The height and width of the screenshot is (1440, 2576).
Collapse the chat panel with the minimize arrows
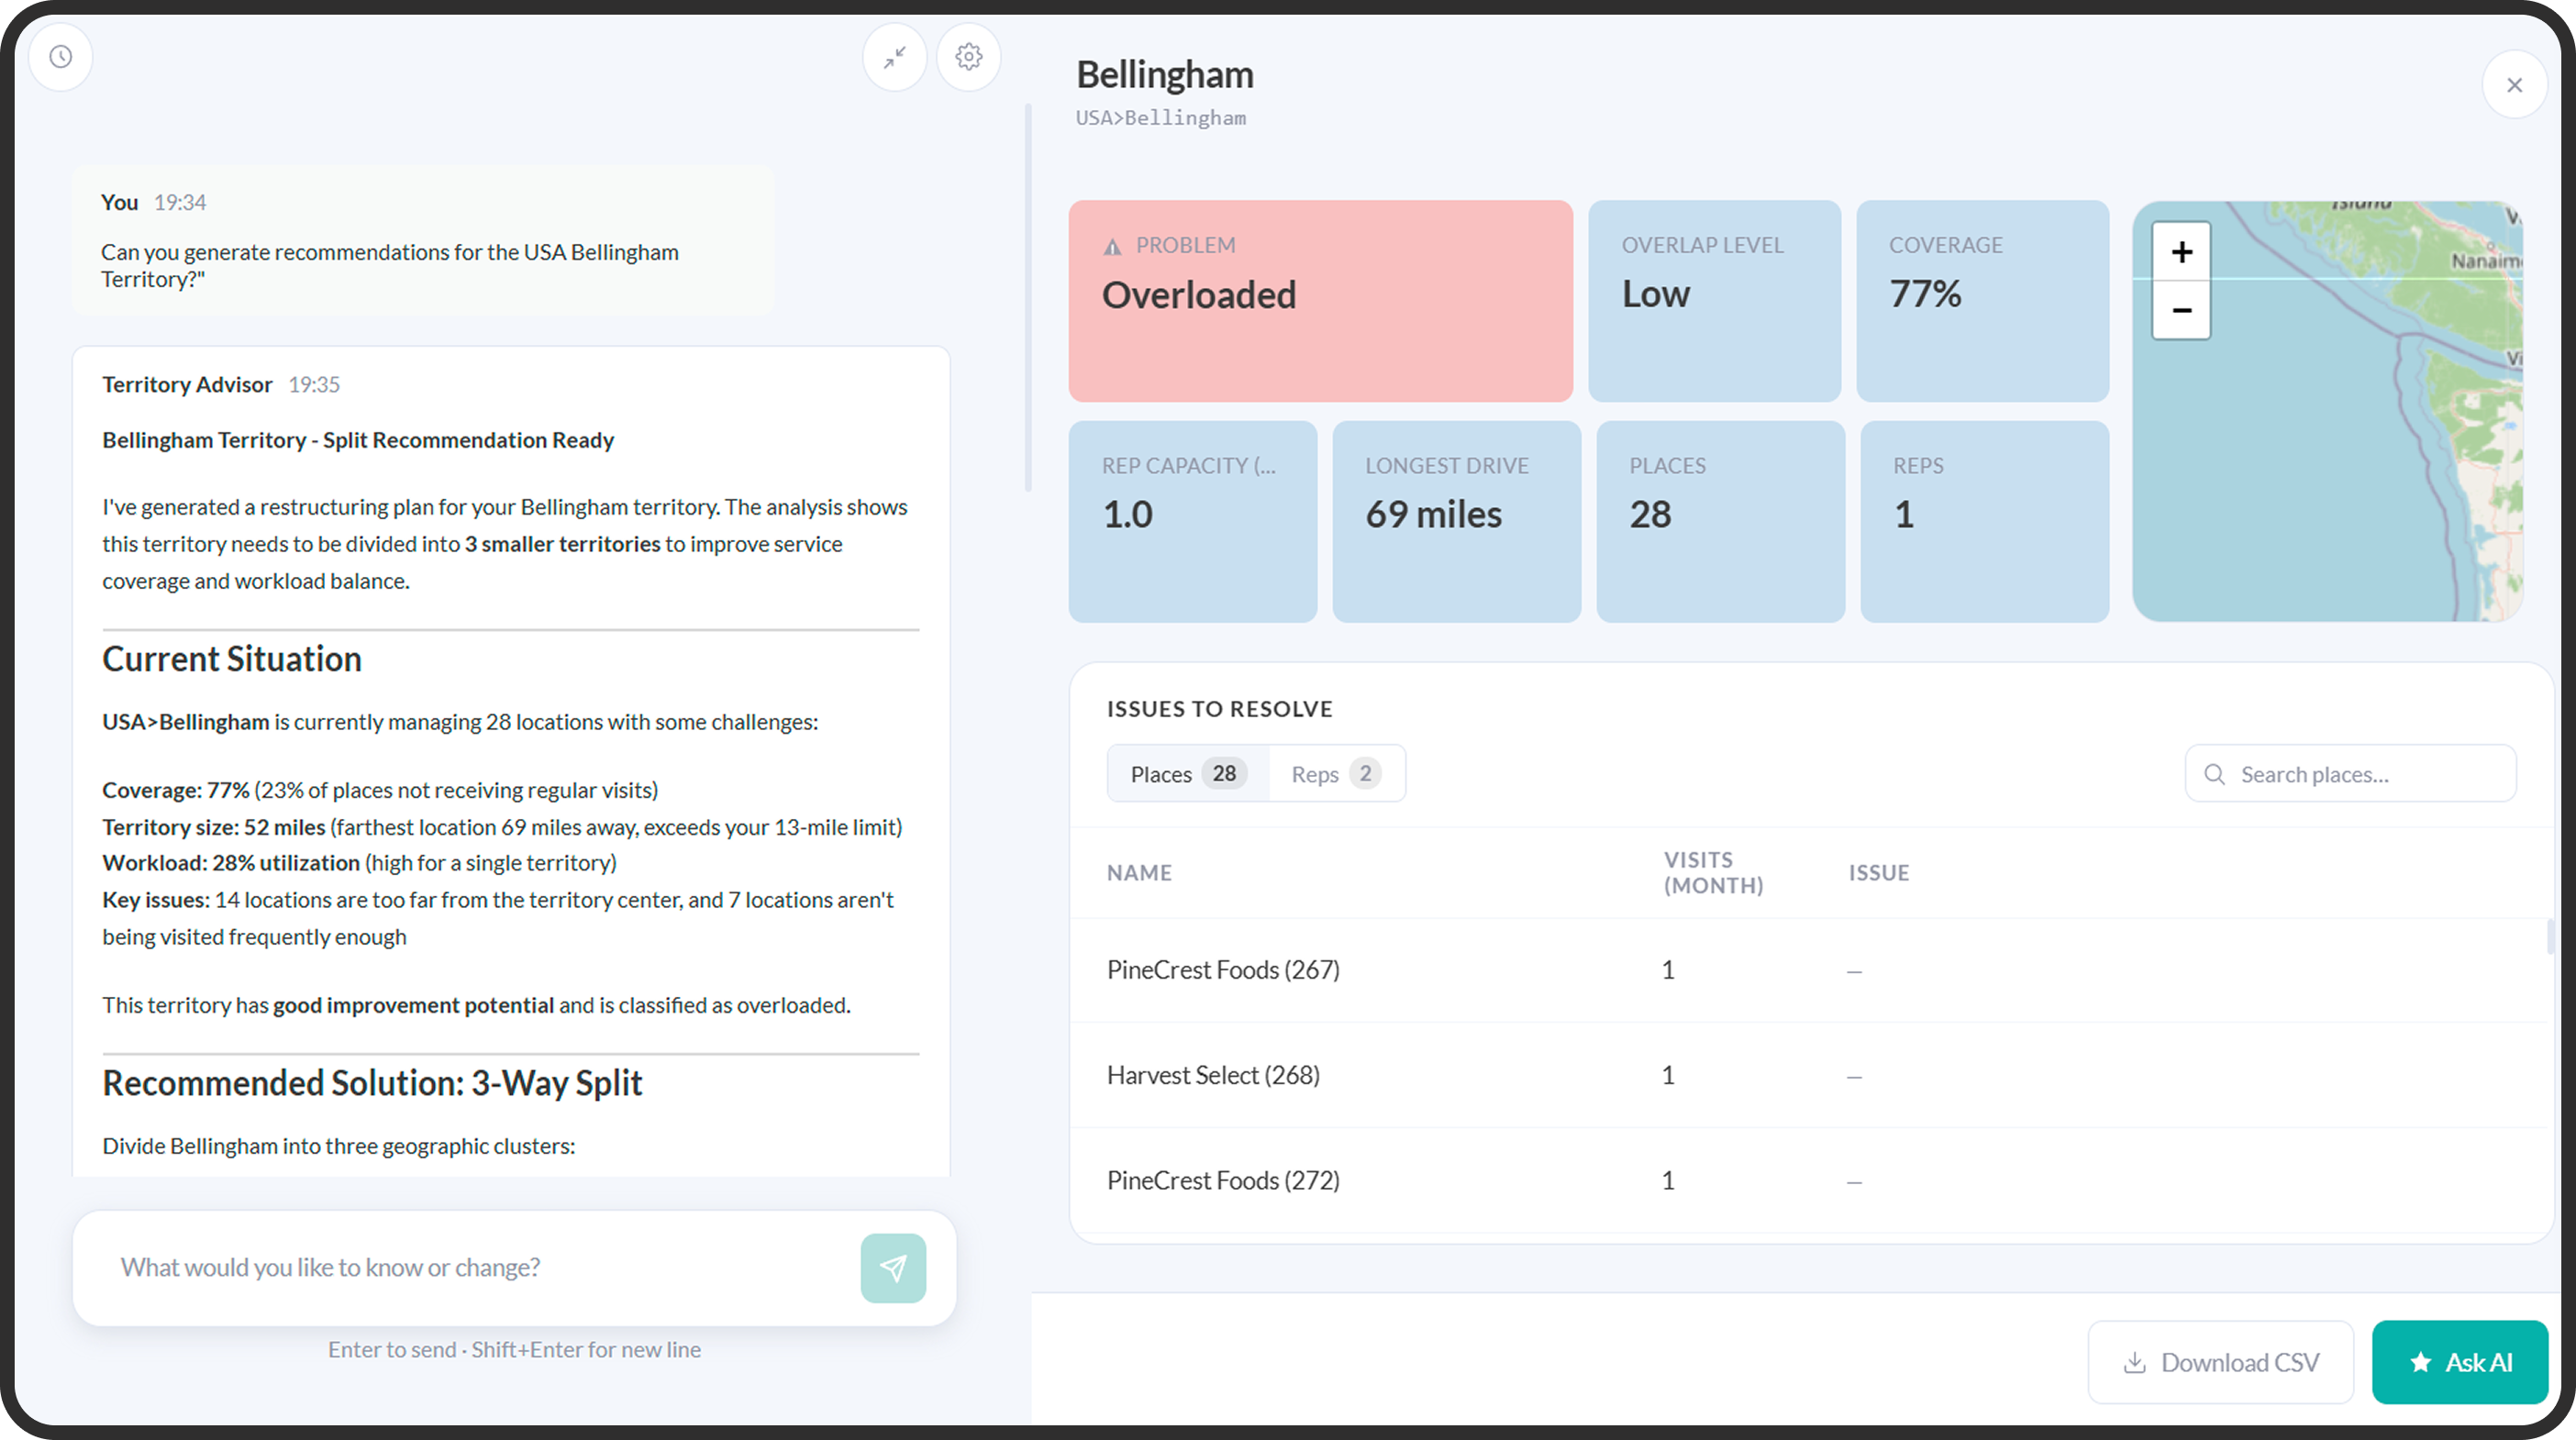pyautogui.click(x=895, y=57)
